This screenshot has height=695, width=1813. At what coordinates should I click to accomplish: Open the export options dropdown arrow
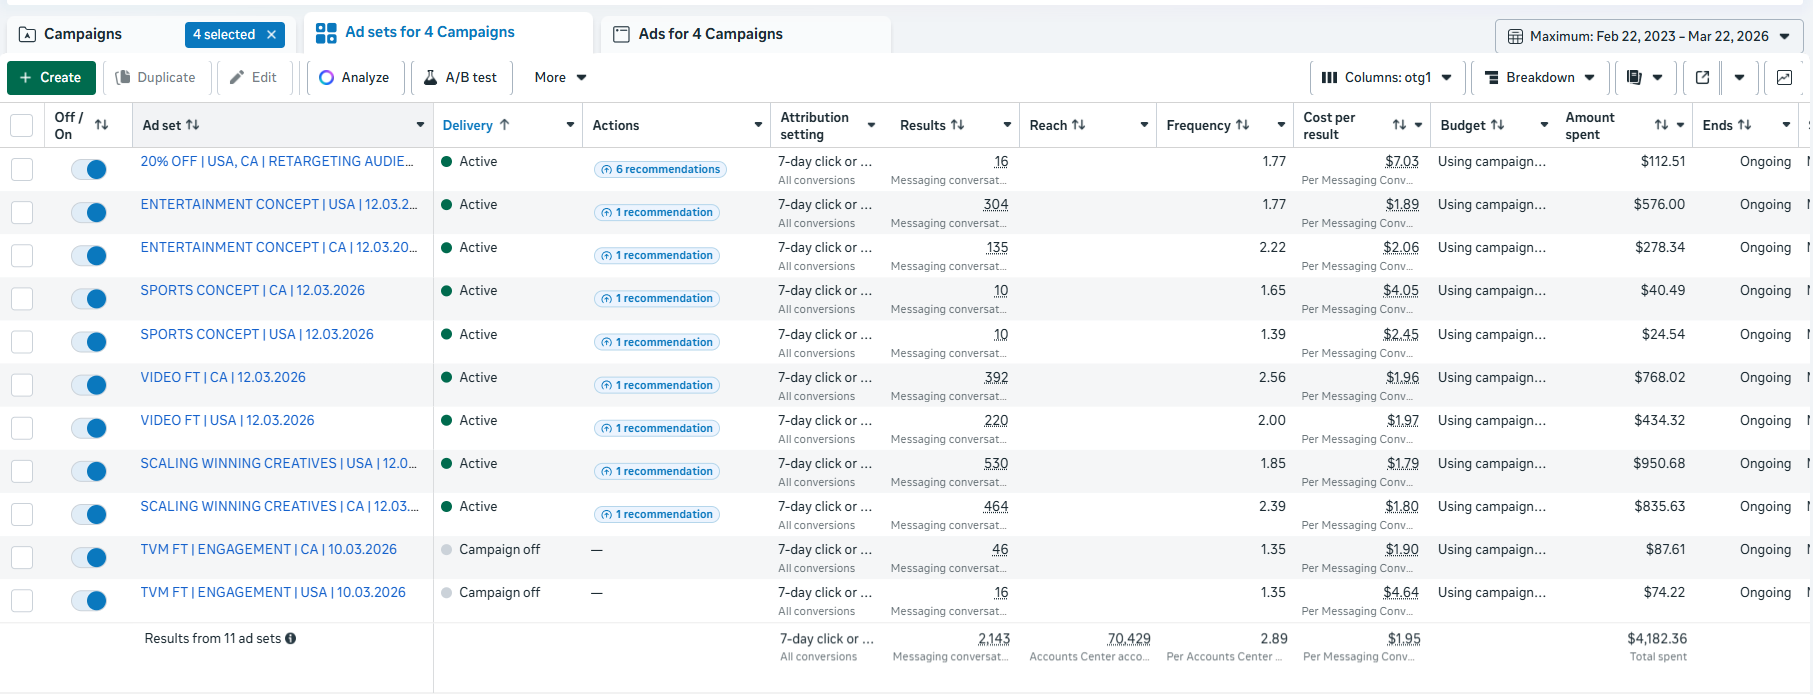(x=1740, y=78)
